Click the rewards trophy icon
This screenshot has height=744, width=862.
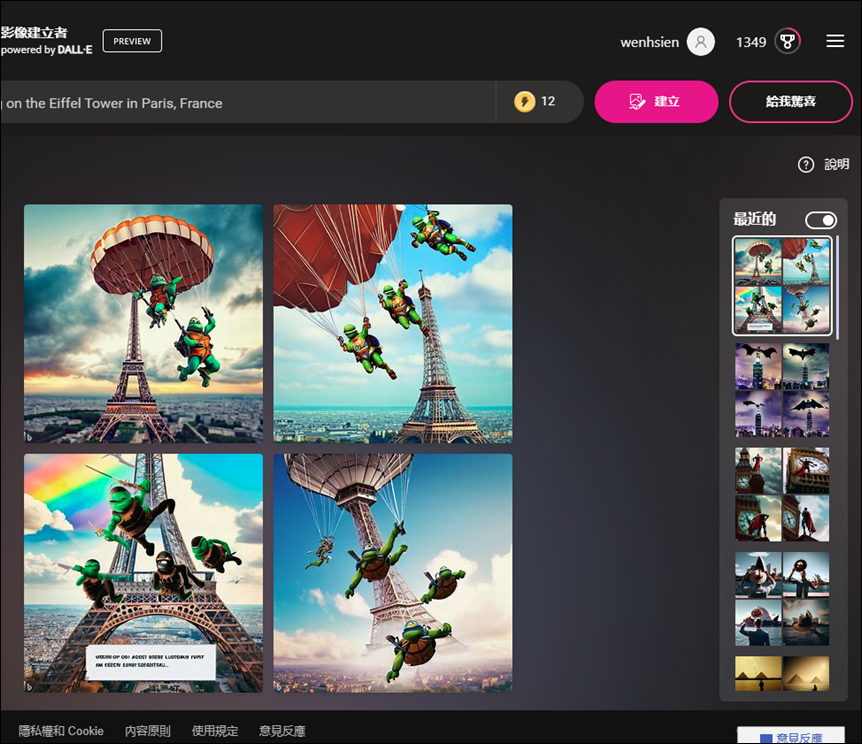point(787,42)
